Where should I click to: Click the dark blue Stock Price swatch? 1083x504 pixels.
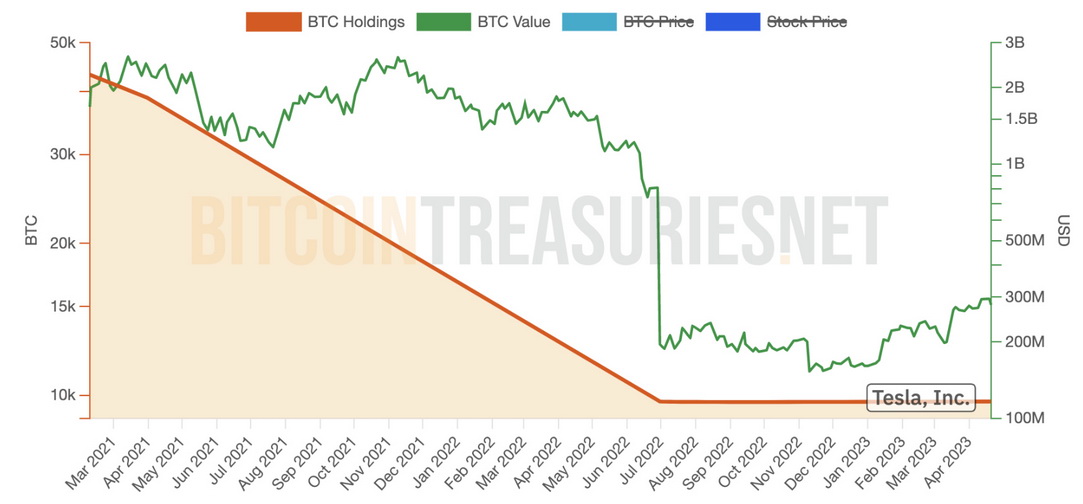point(731,21)
